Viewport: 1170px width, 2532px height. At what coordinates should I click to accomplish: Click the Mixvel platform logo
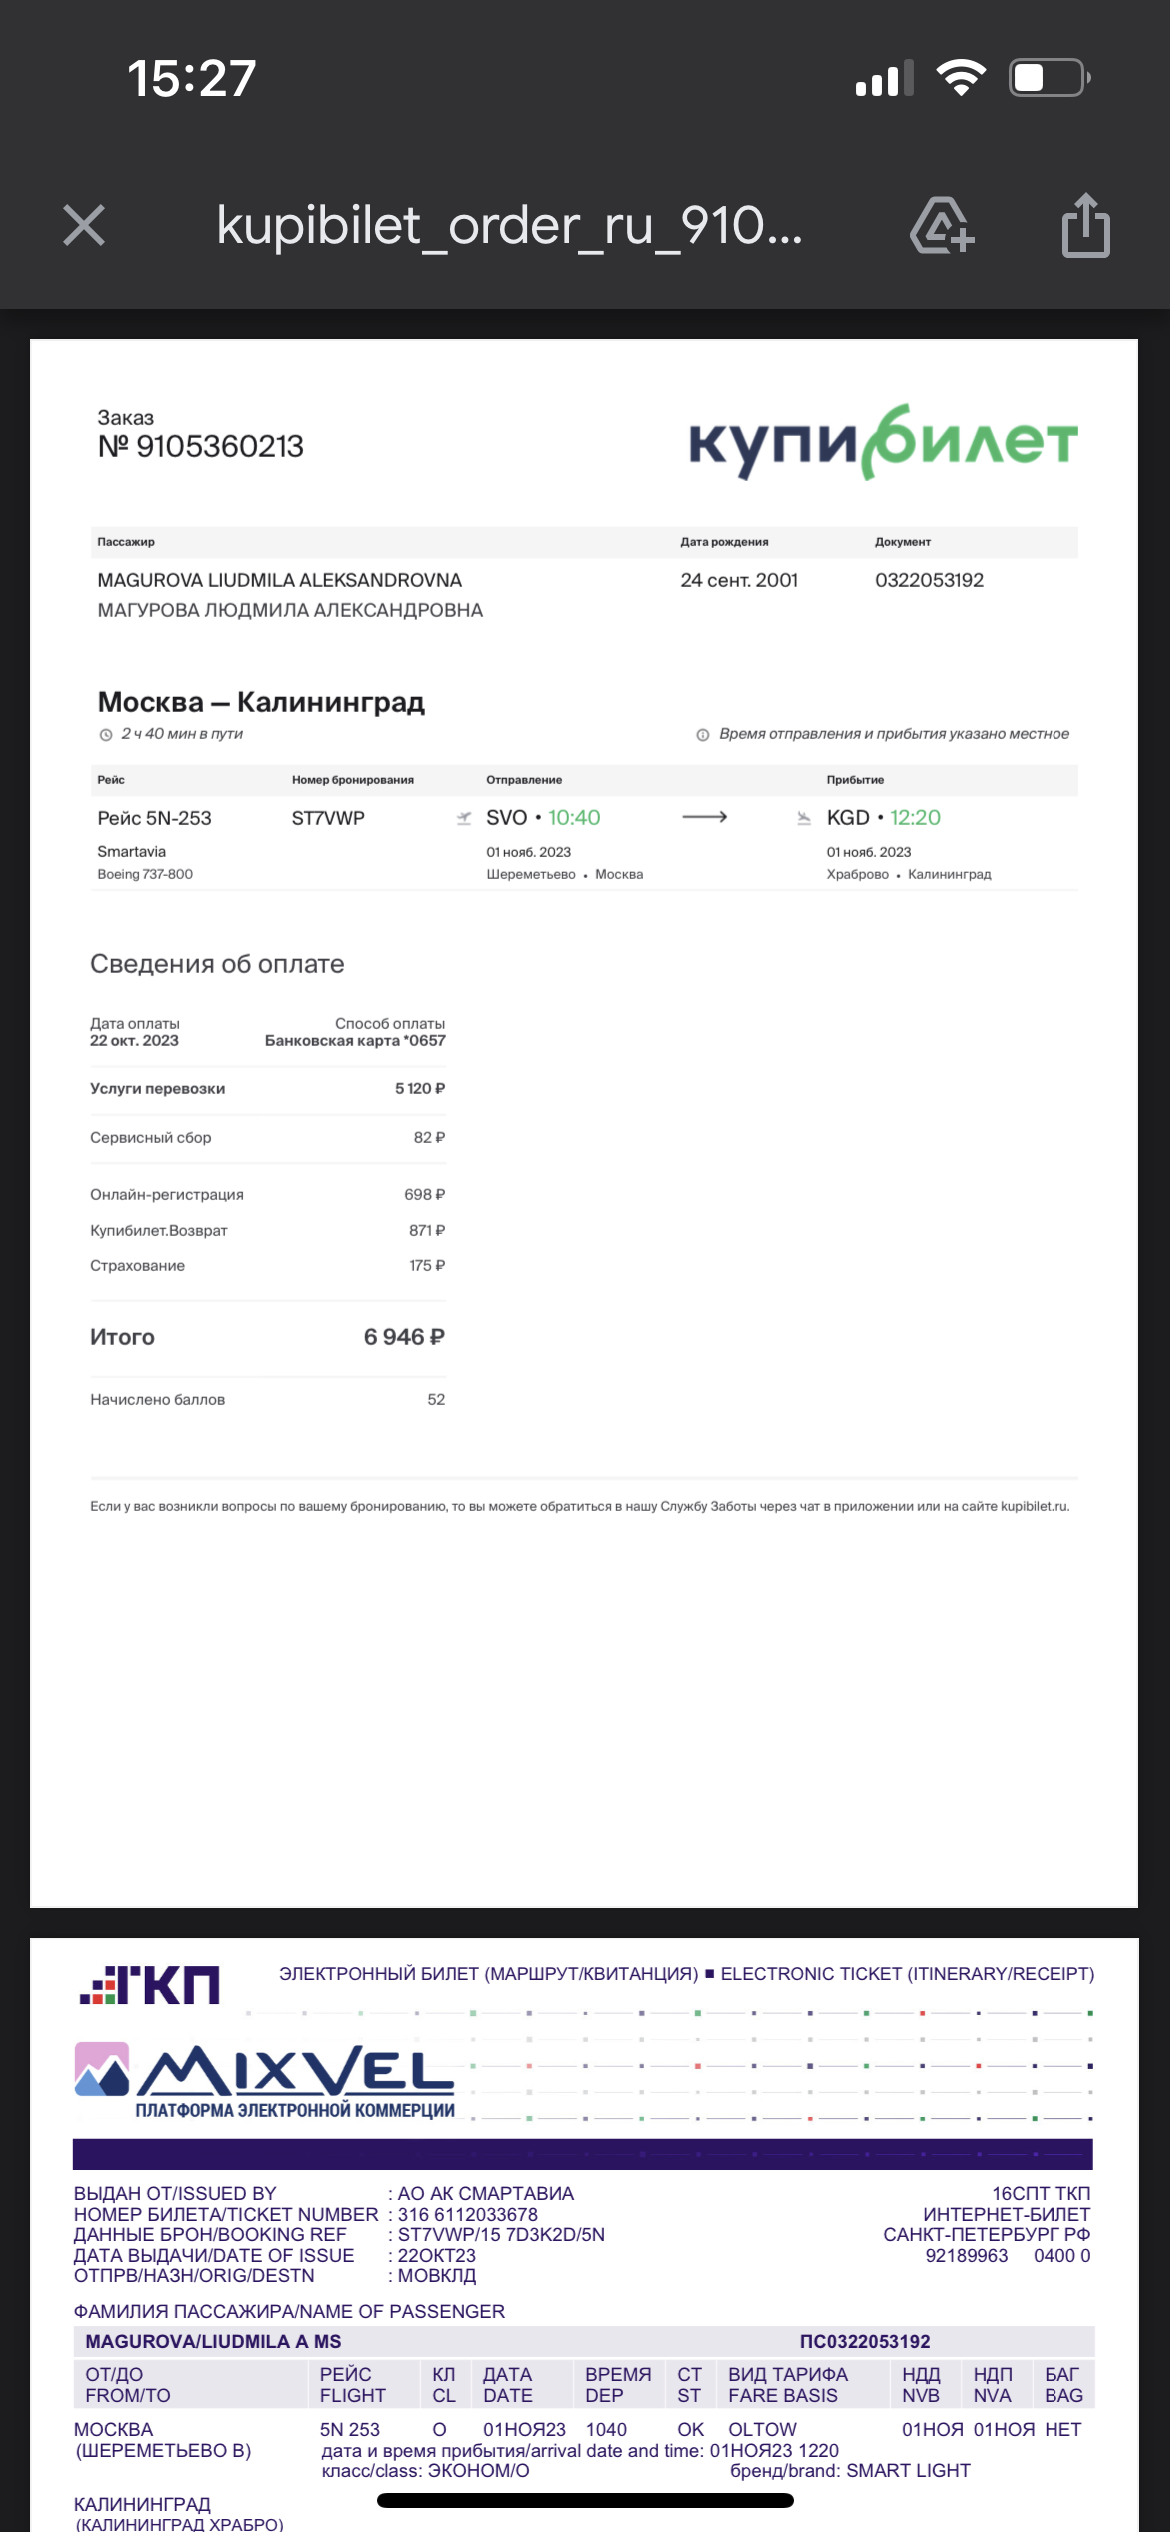(265, 2080)
